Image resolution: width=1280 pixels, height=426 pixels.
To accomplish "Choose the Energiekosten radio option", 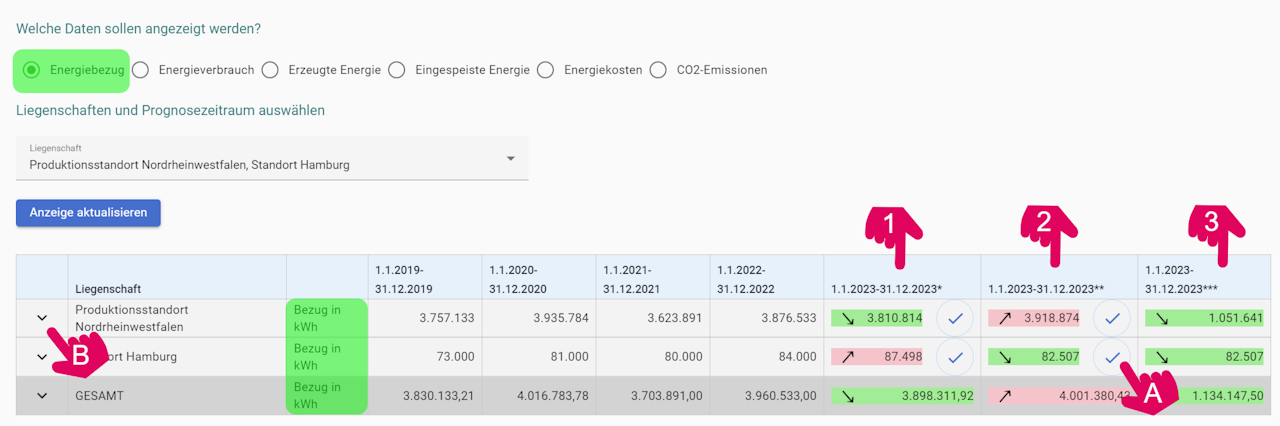I will [x=546, y=70].
